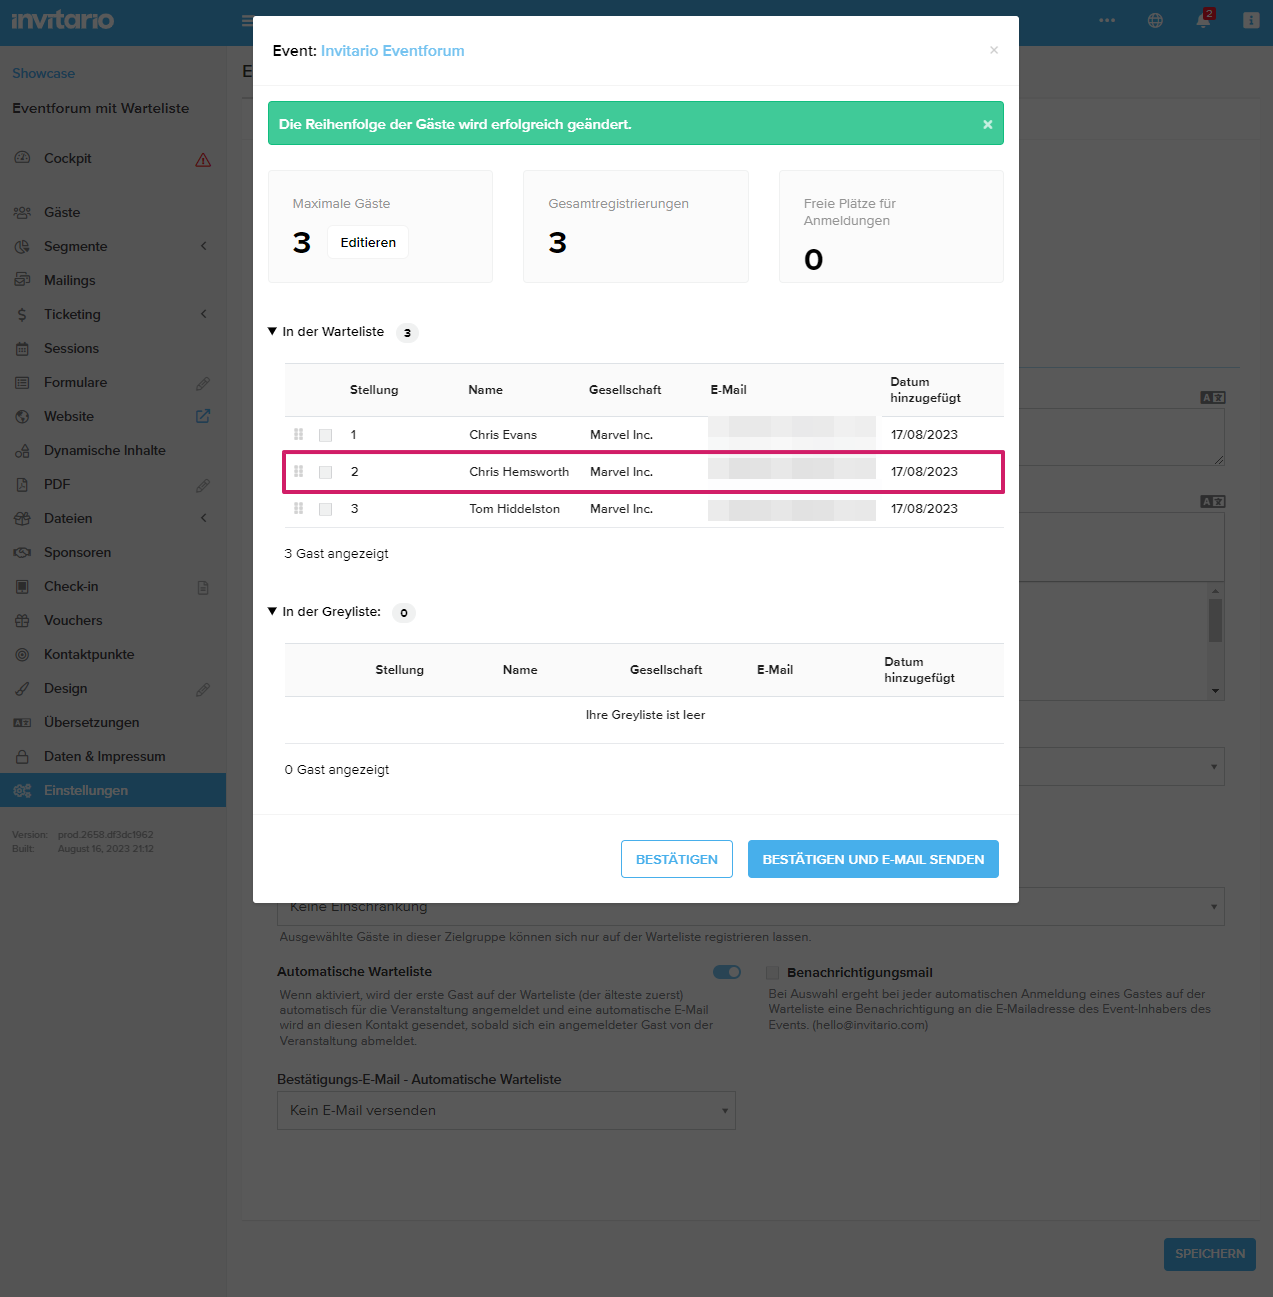1273x1297 pixels.
Task: Click the drag handle for Chris Evans
Action: pos(298,434)
